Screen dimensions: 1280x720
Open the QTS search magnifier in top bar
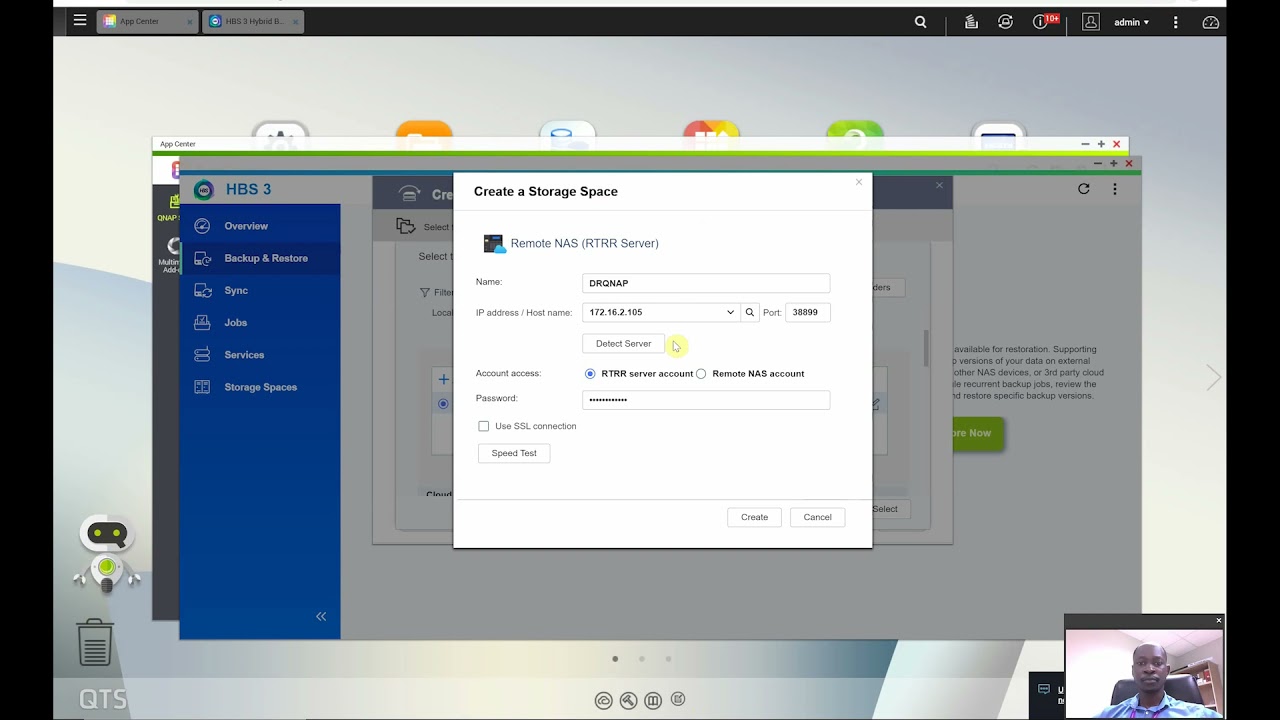(921, 22)
